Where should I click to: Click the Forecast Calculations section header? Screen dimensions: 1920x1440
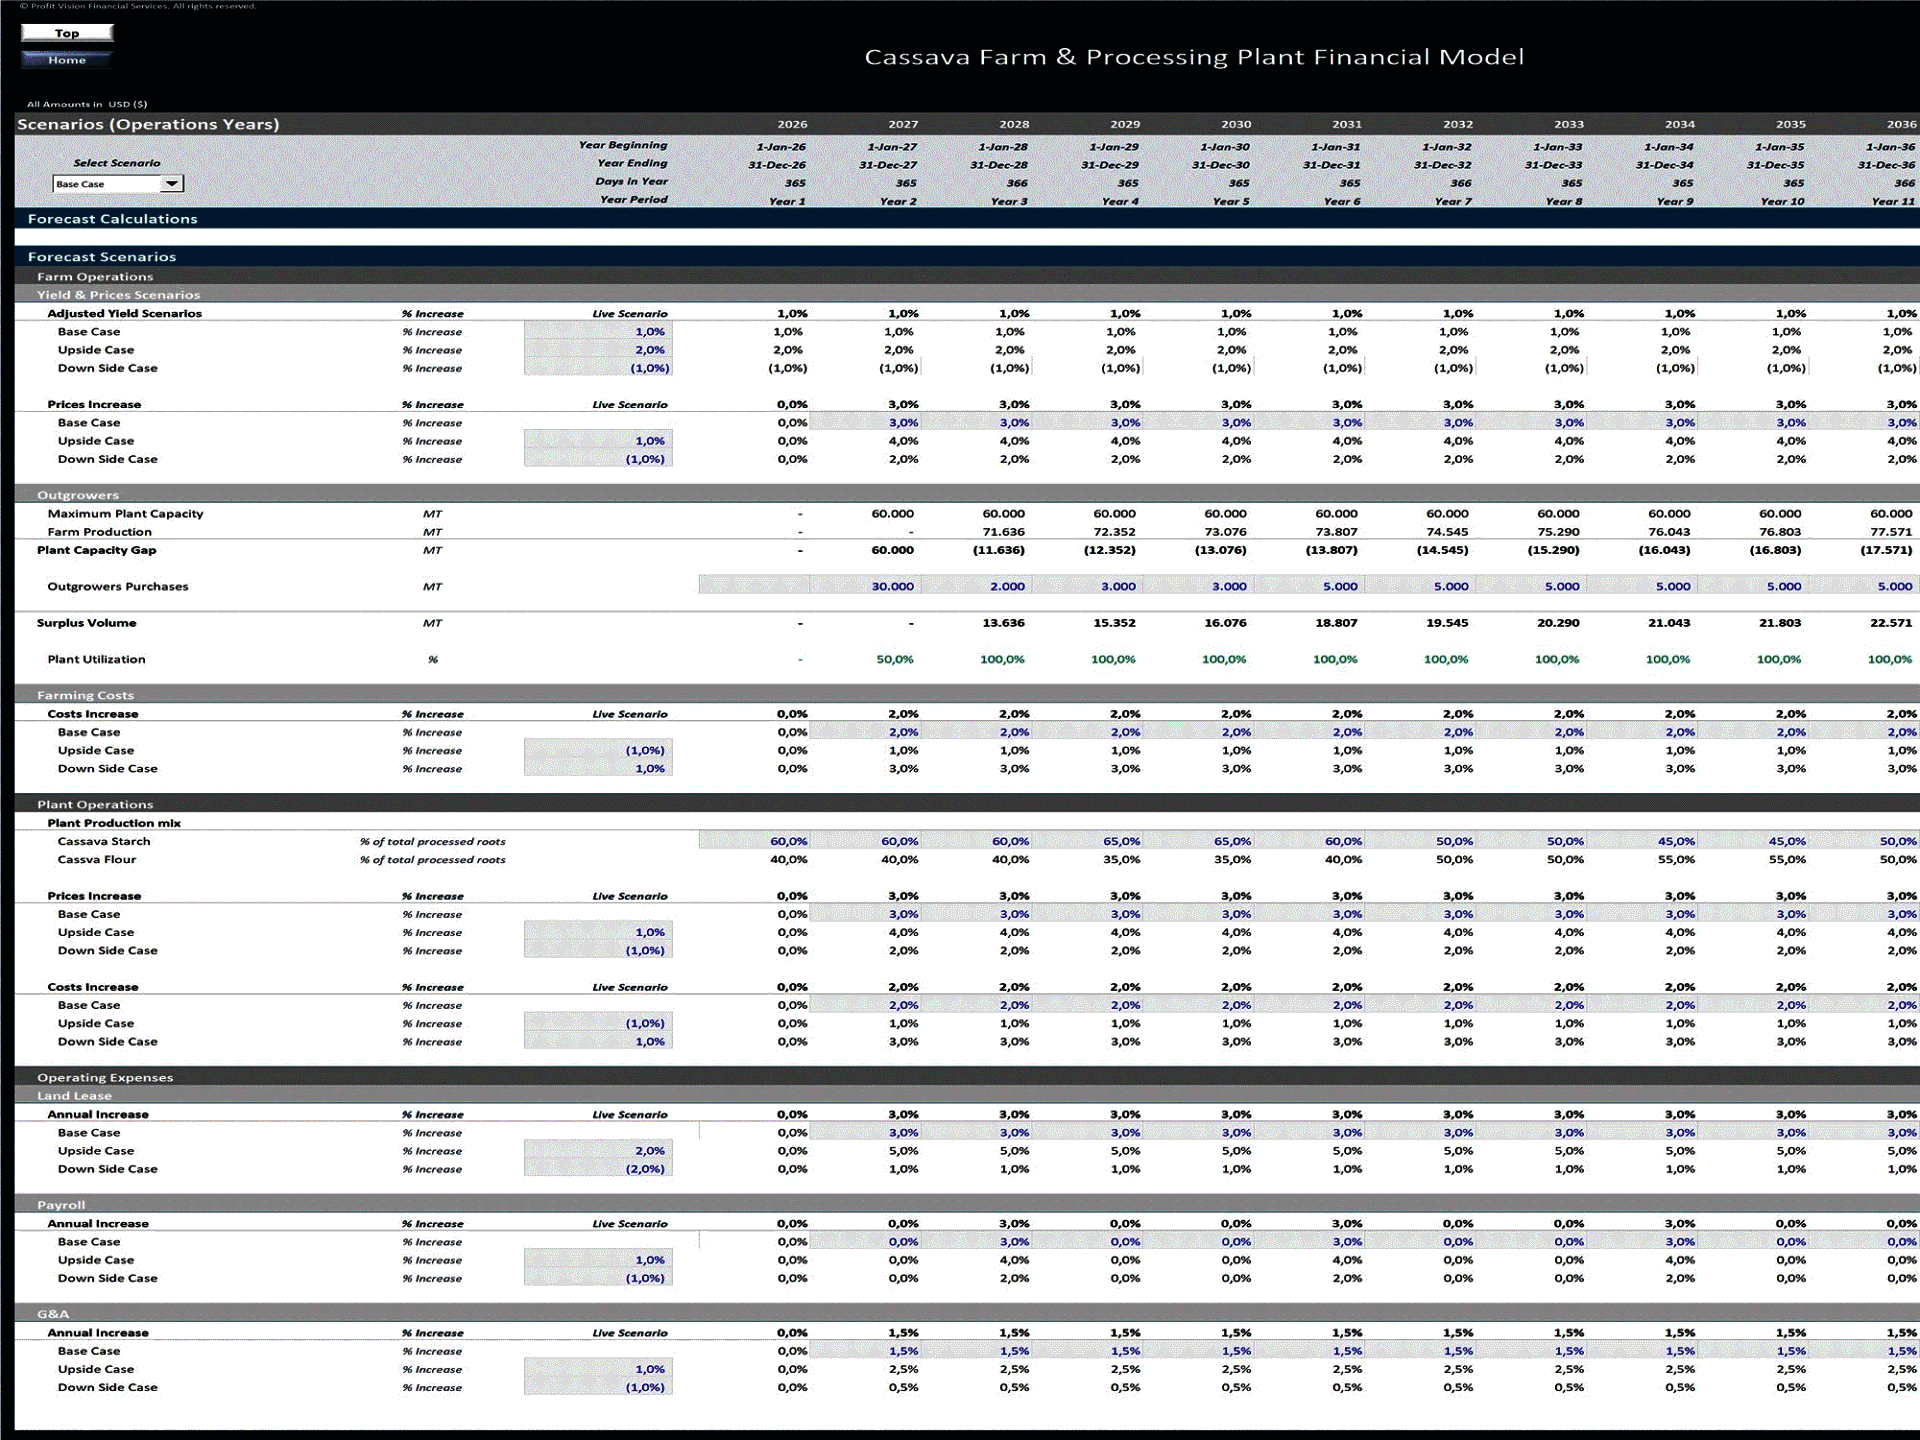pyautogui.click(x=112, y=219)
